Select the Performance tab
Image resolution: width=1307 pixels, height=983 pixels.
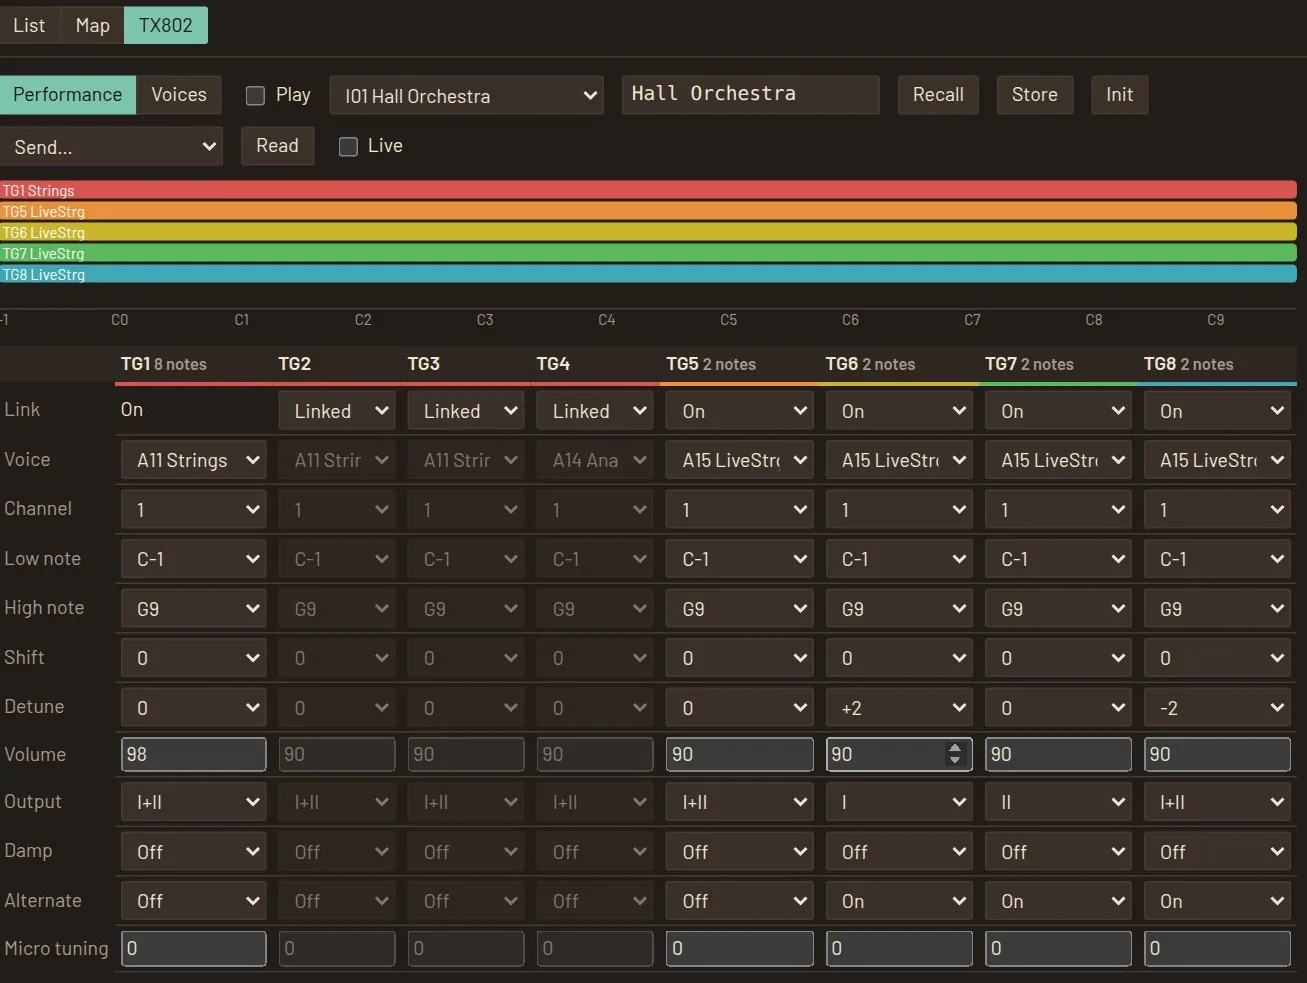click(67, 95)
